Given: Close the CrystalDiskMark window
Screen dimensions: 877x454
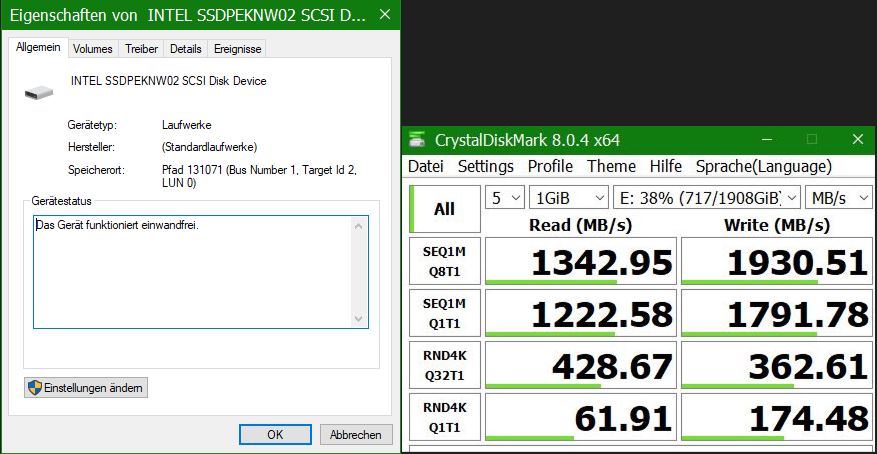Looking at the screenshot, I should [x=857, y=139].
